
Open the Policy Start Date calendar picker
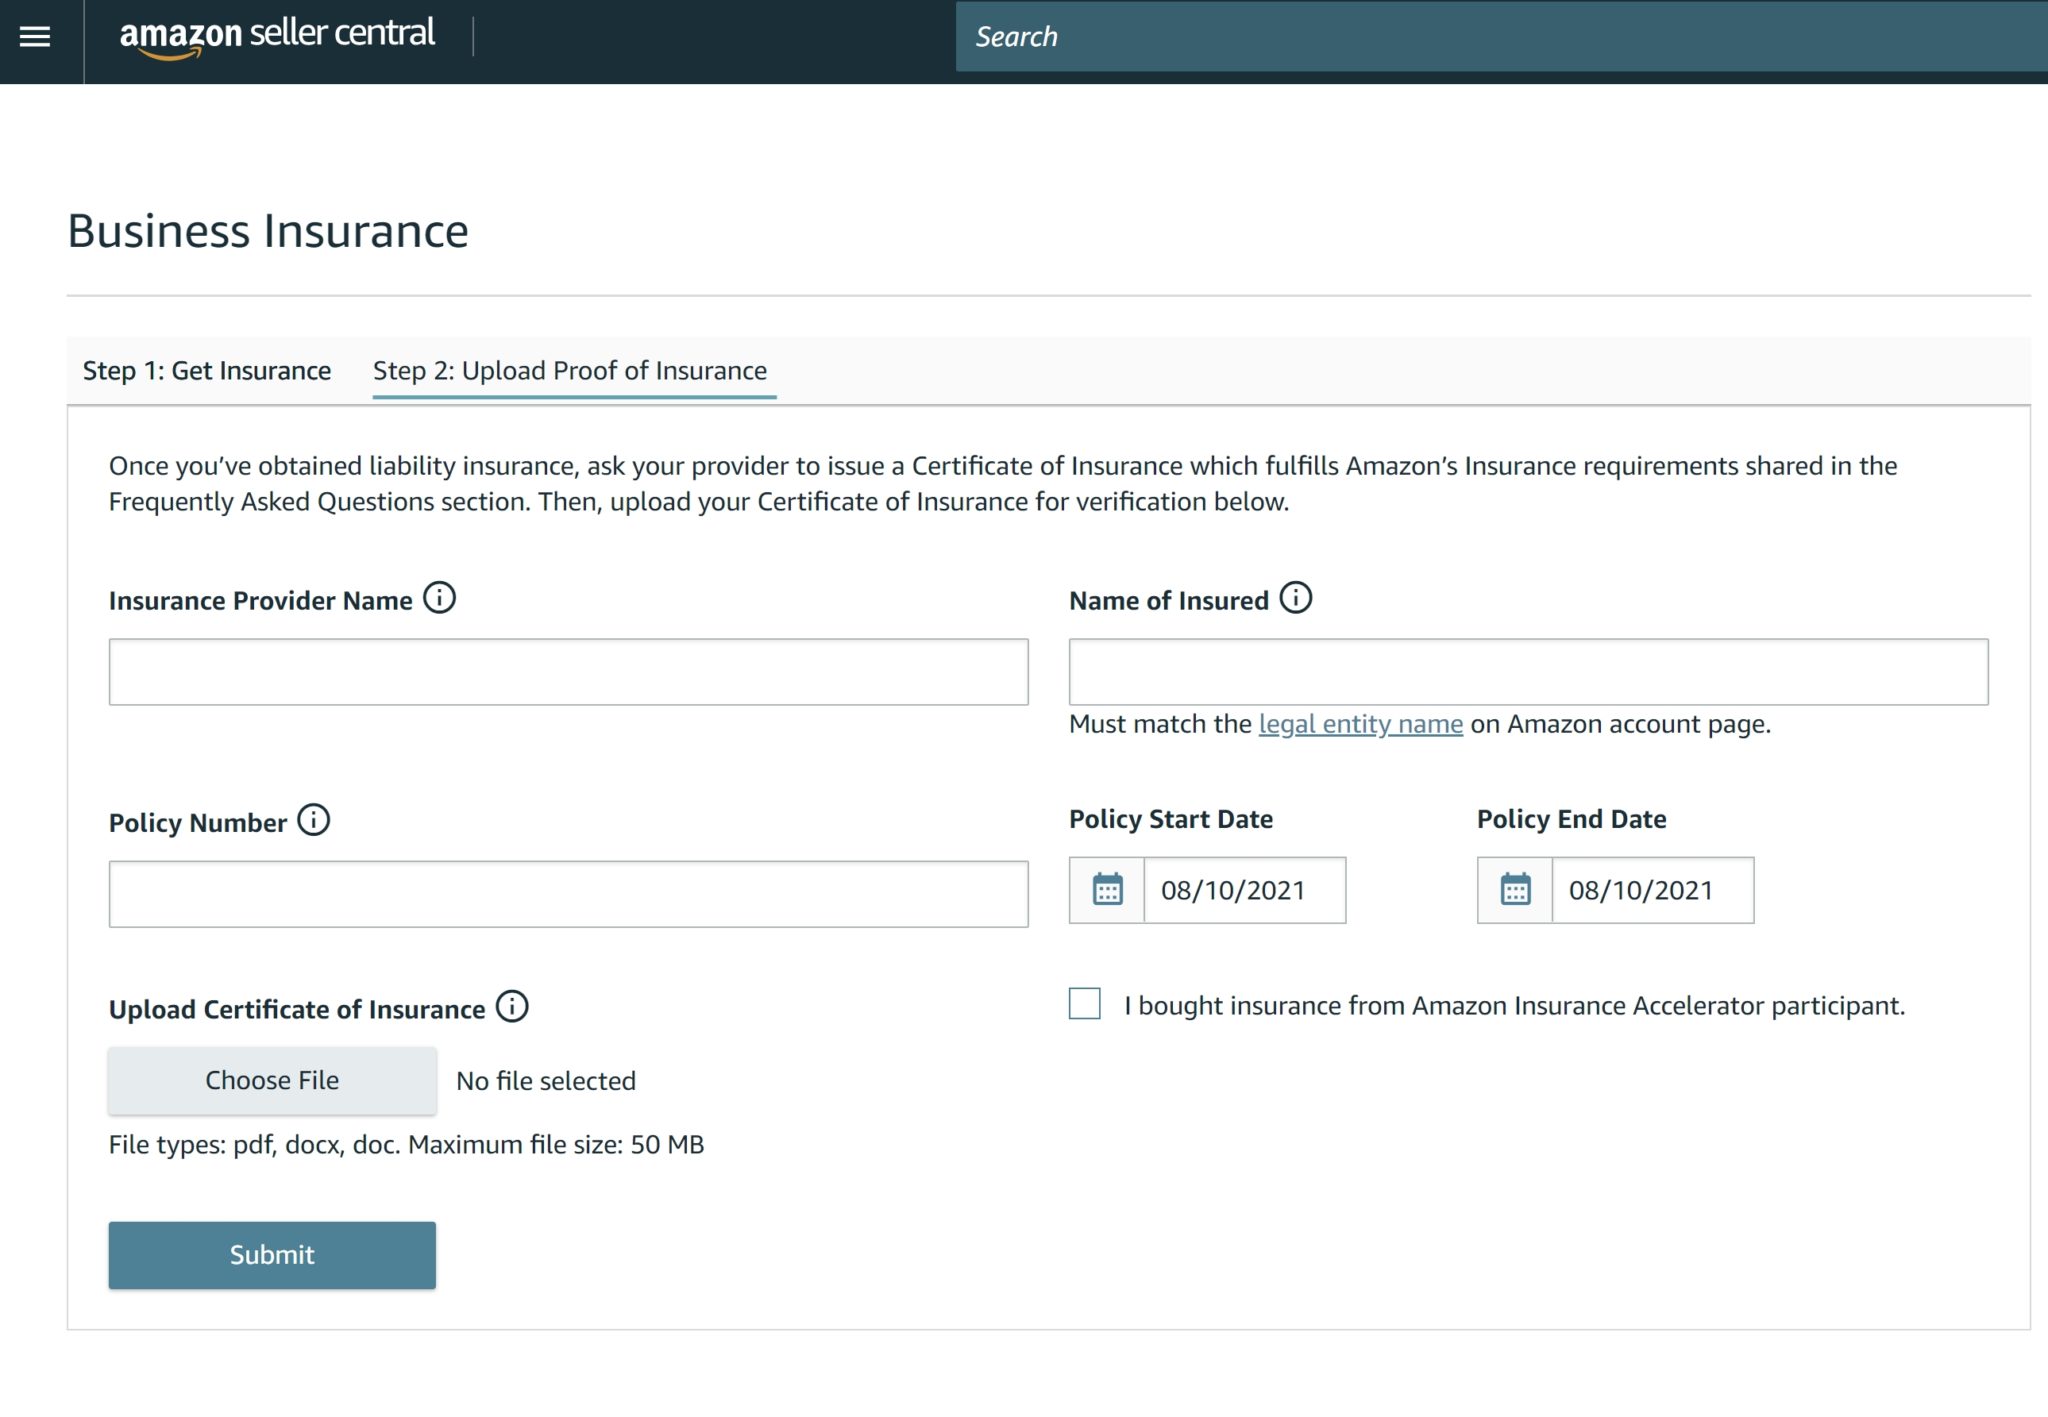[x=1106, y=890]
